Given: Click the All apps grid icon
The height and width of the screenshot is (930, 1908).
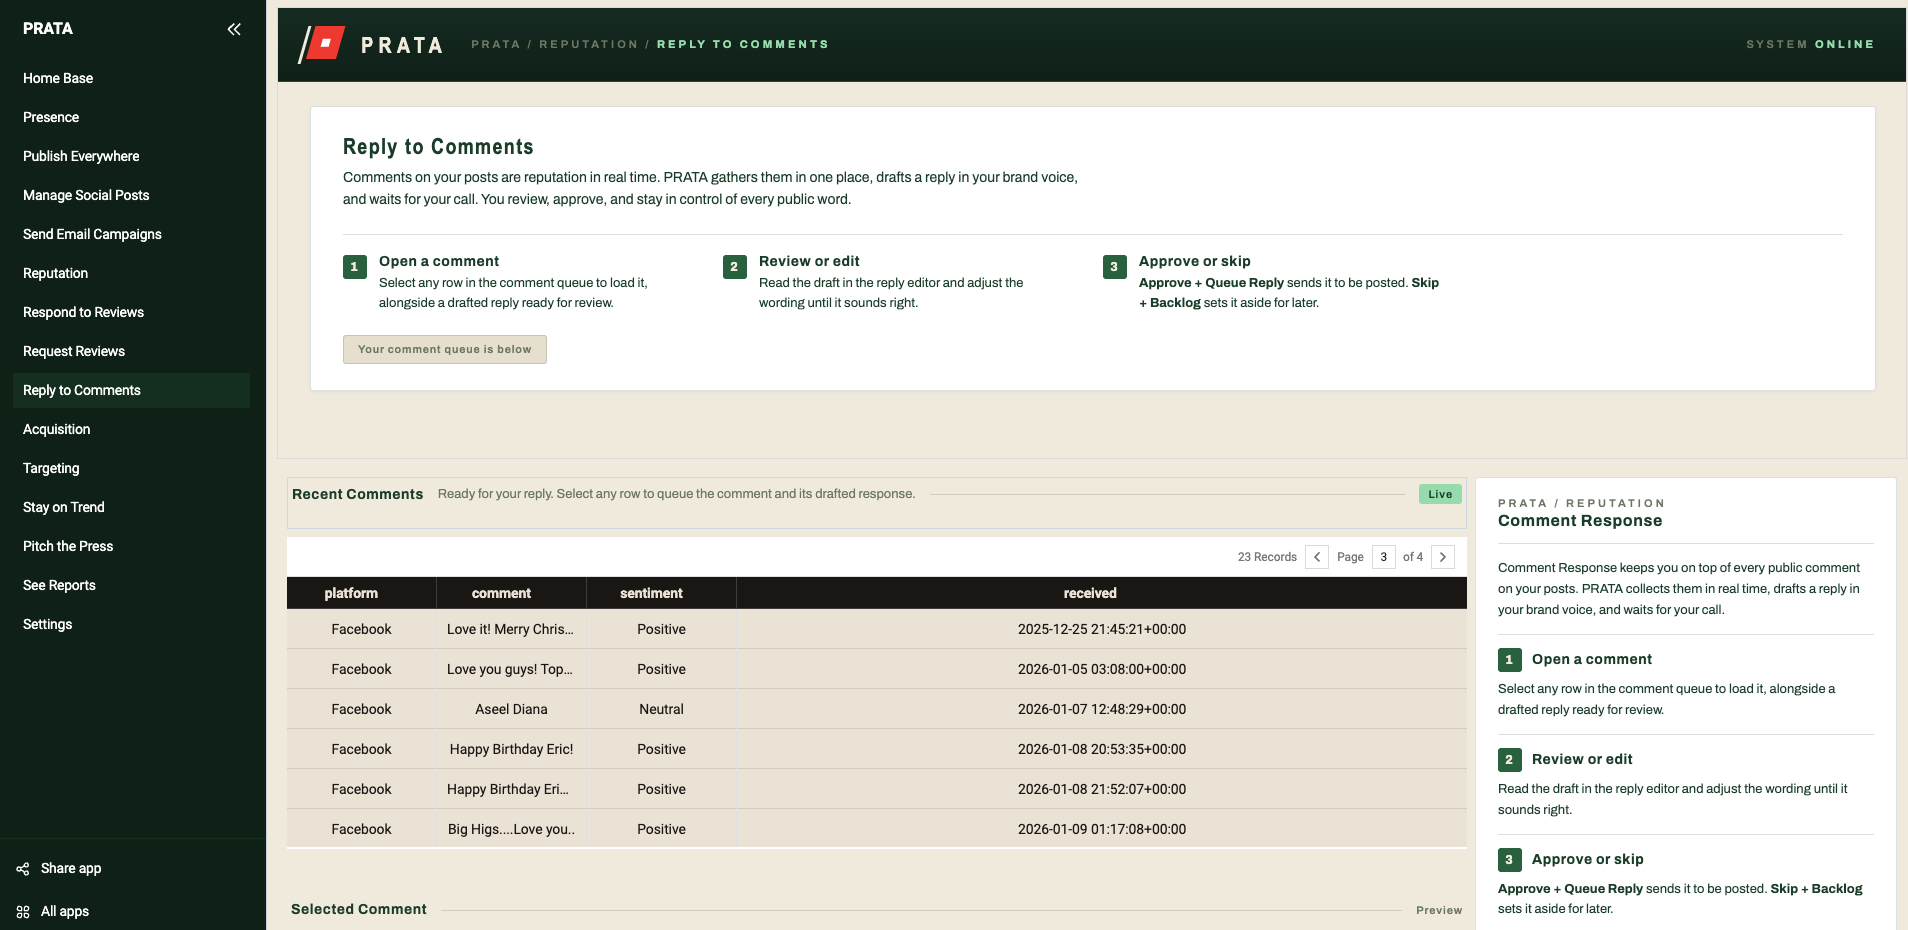Looking at the screenshot, I should pyautogui.click(x=22, y=912).
